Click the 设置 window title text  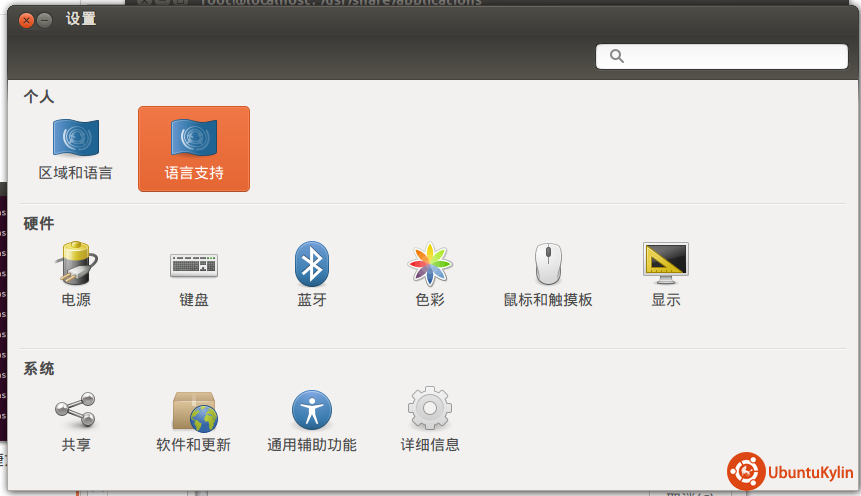[81, 19]
